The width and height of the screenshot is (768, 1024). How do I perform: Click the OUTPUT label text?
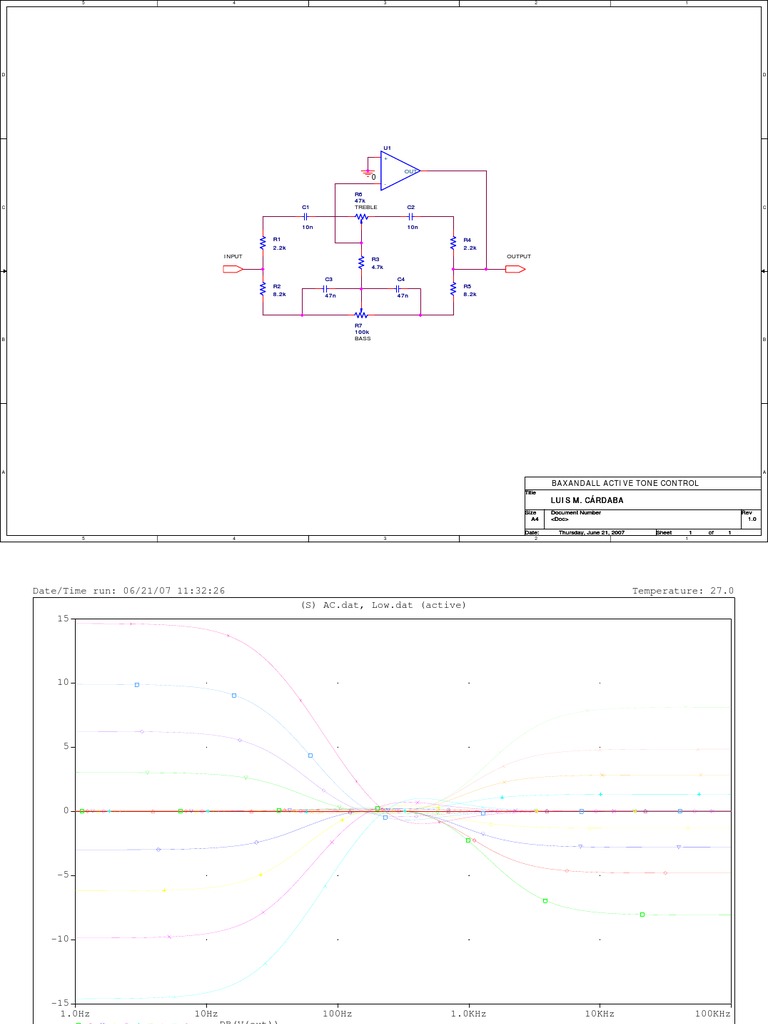point(519,257)
